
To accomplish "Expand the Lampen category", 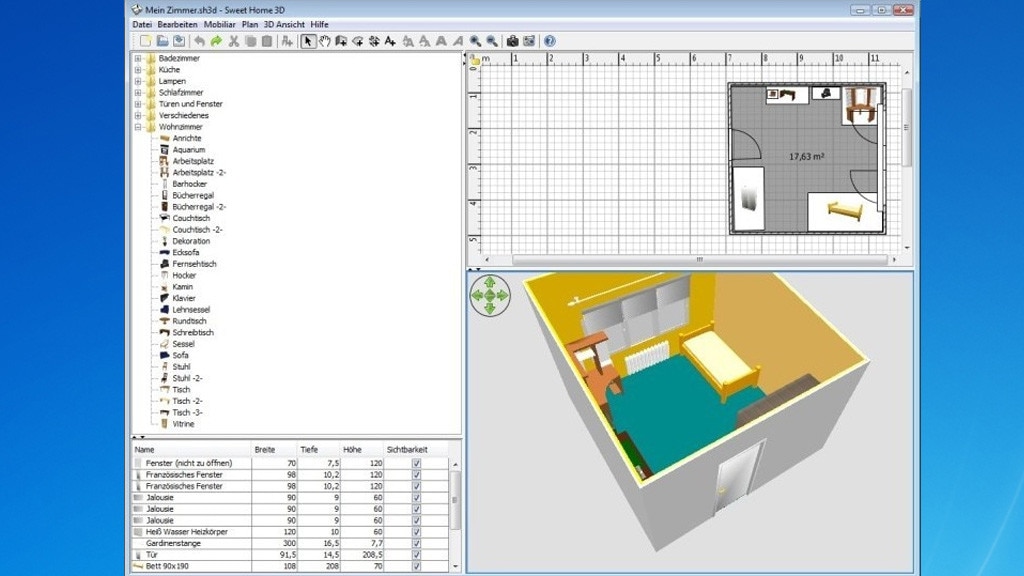I will (138, 81).
